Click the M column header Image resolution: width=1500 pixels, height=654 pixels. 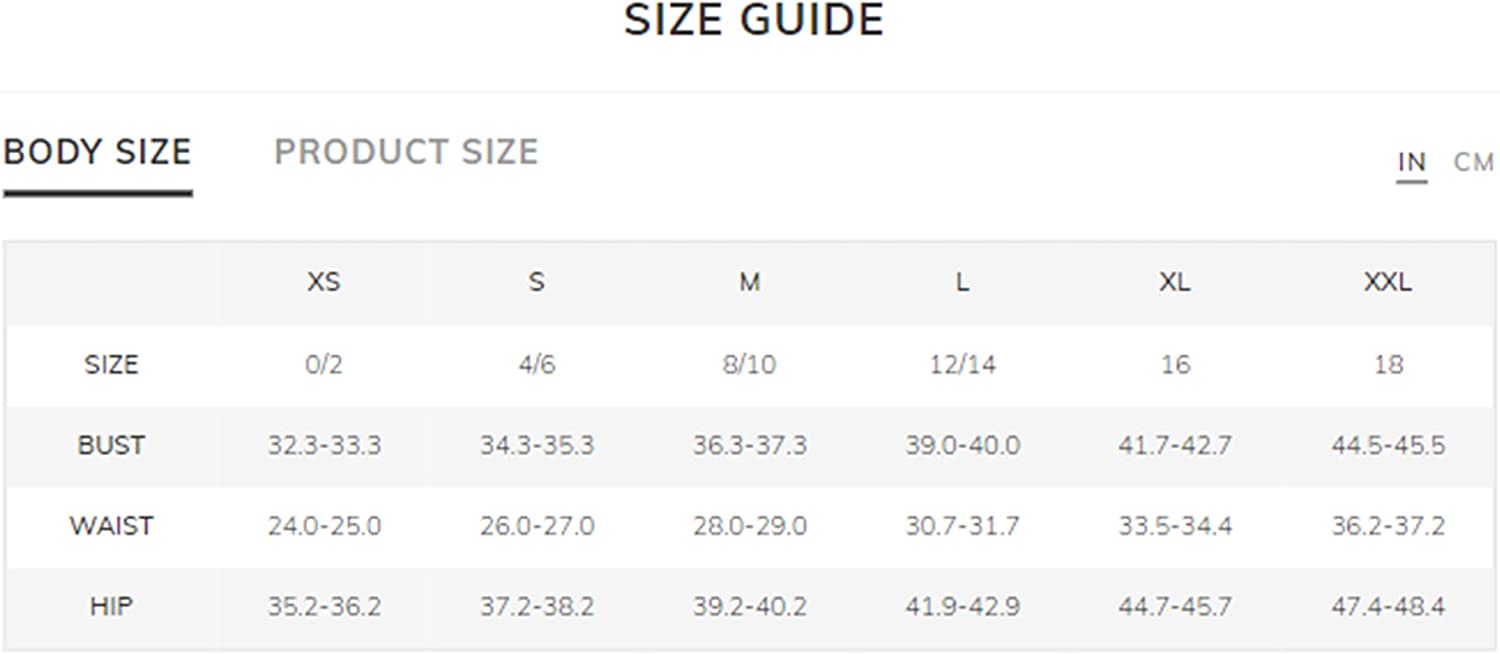pos(750,283)
